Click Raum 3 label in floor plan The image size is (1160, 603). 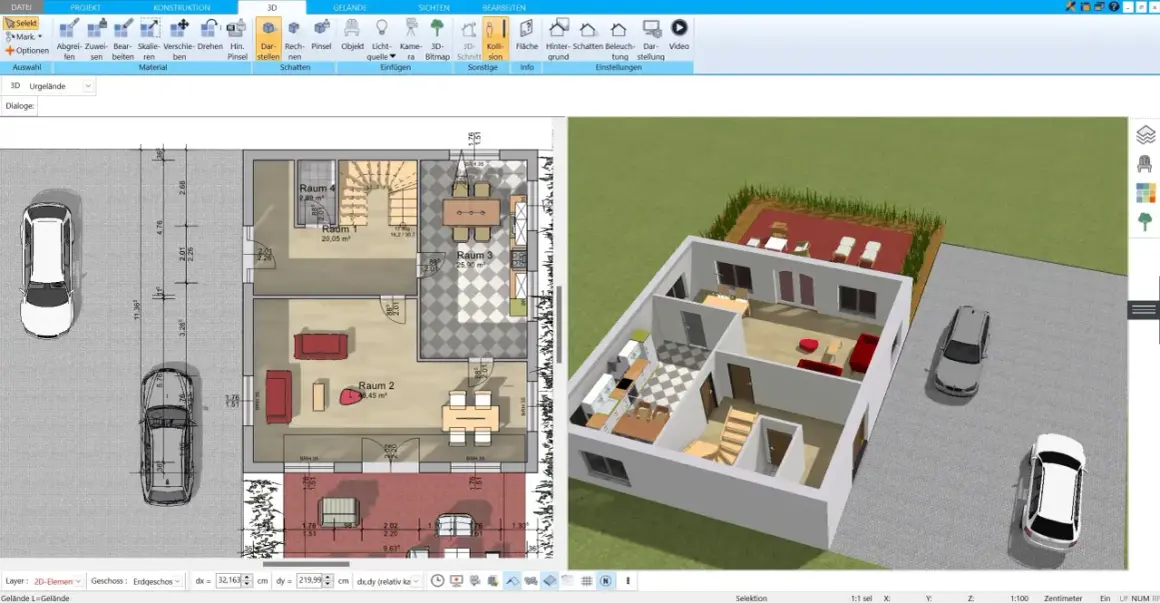point(474,255)
